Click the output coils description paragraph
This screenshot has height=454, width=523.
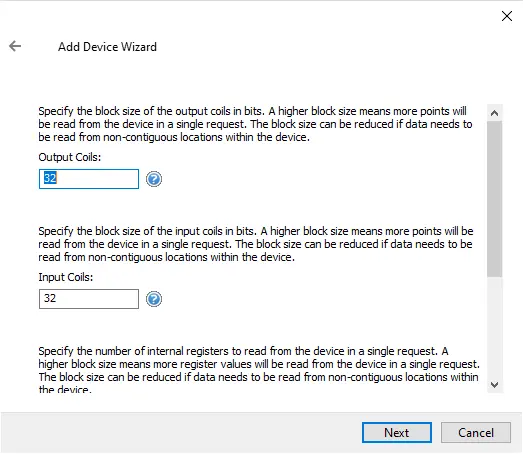tap(255, 124)
